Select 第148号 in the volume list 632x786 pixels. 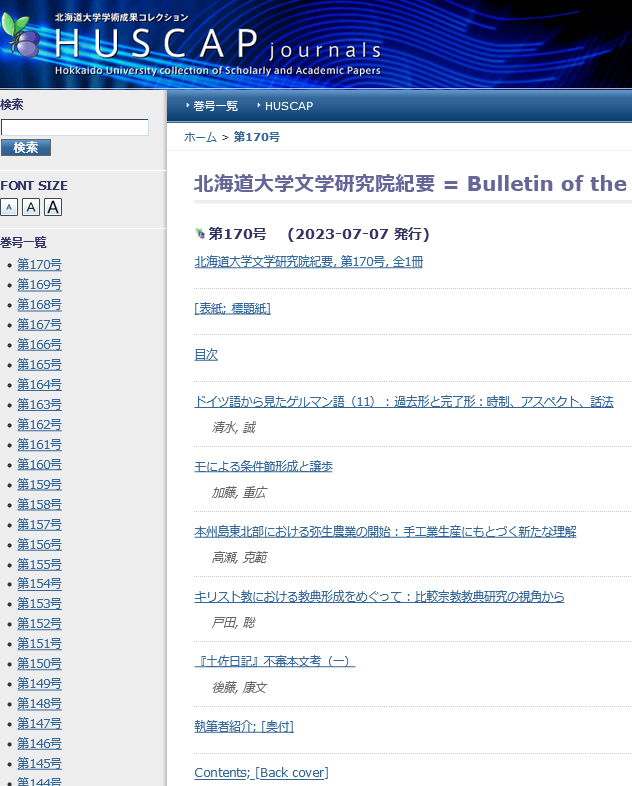(x=40, y=703)
